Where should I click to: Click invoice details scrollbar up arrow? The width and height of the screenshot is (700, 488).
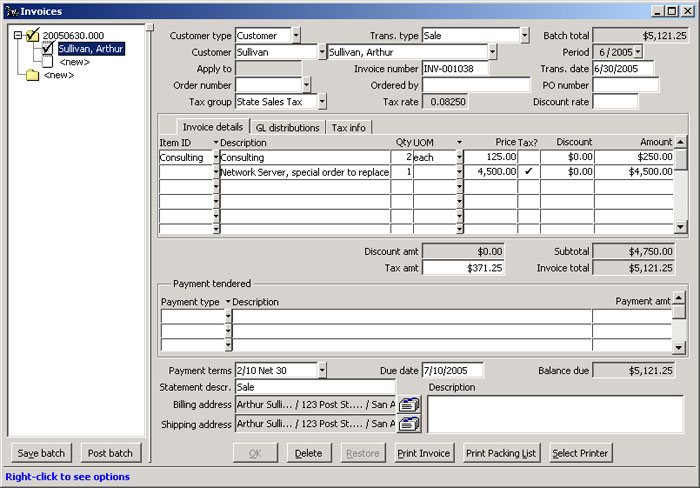(x=680, y=142)
